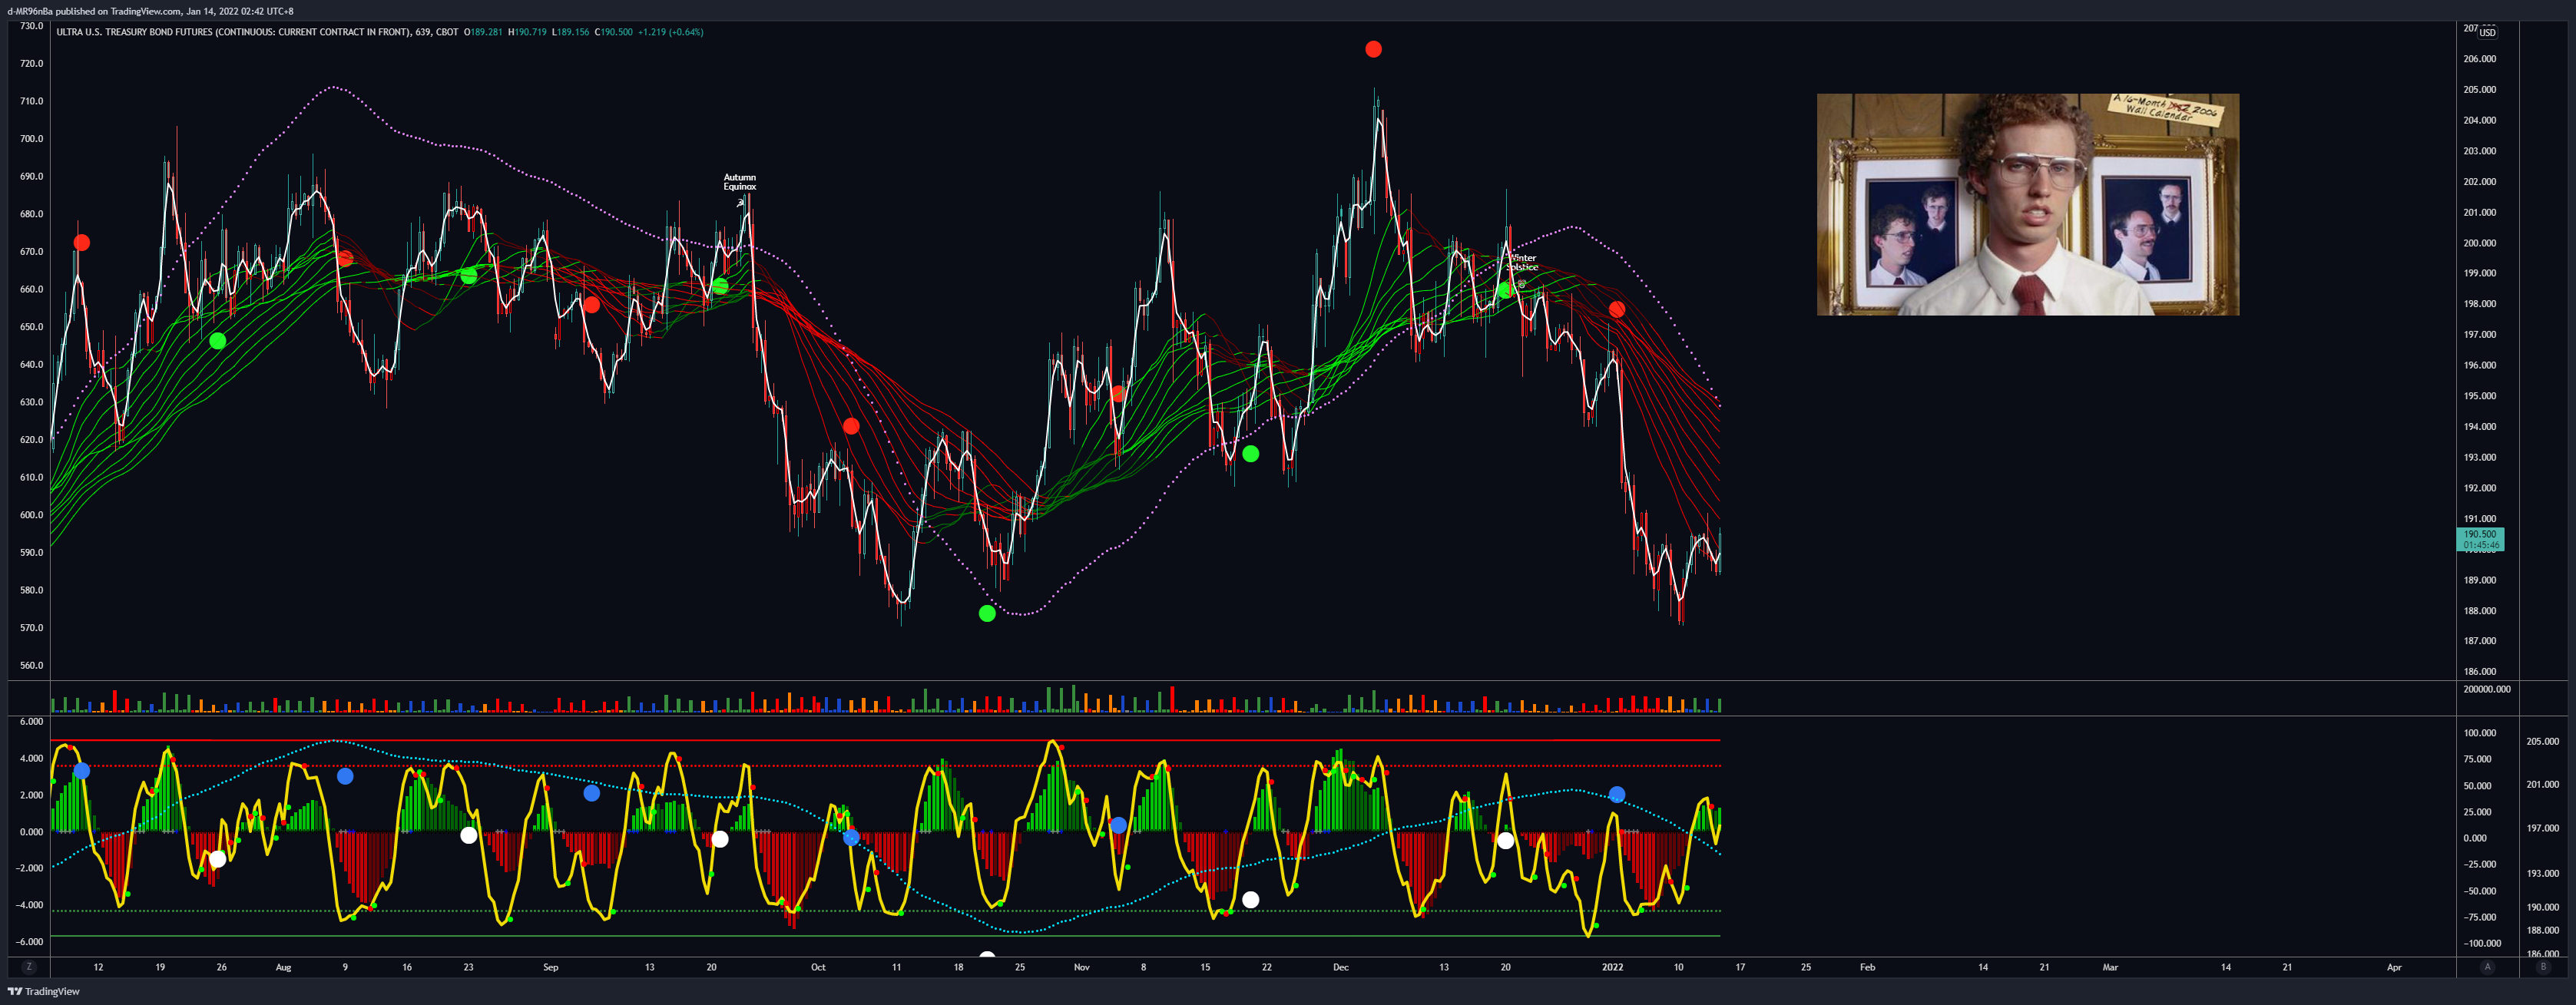
Task: Click the Dec label on time axis
Action: click(x=1340, y=967)
